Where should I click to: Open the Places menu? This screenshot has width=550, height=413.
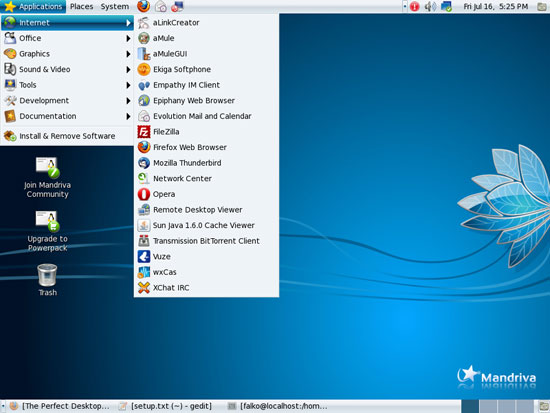point(81,6)
